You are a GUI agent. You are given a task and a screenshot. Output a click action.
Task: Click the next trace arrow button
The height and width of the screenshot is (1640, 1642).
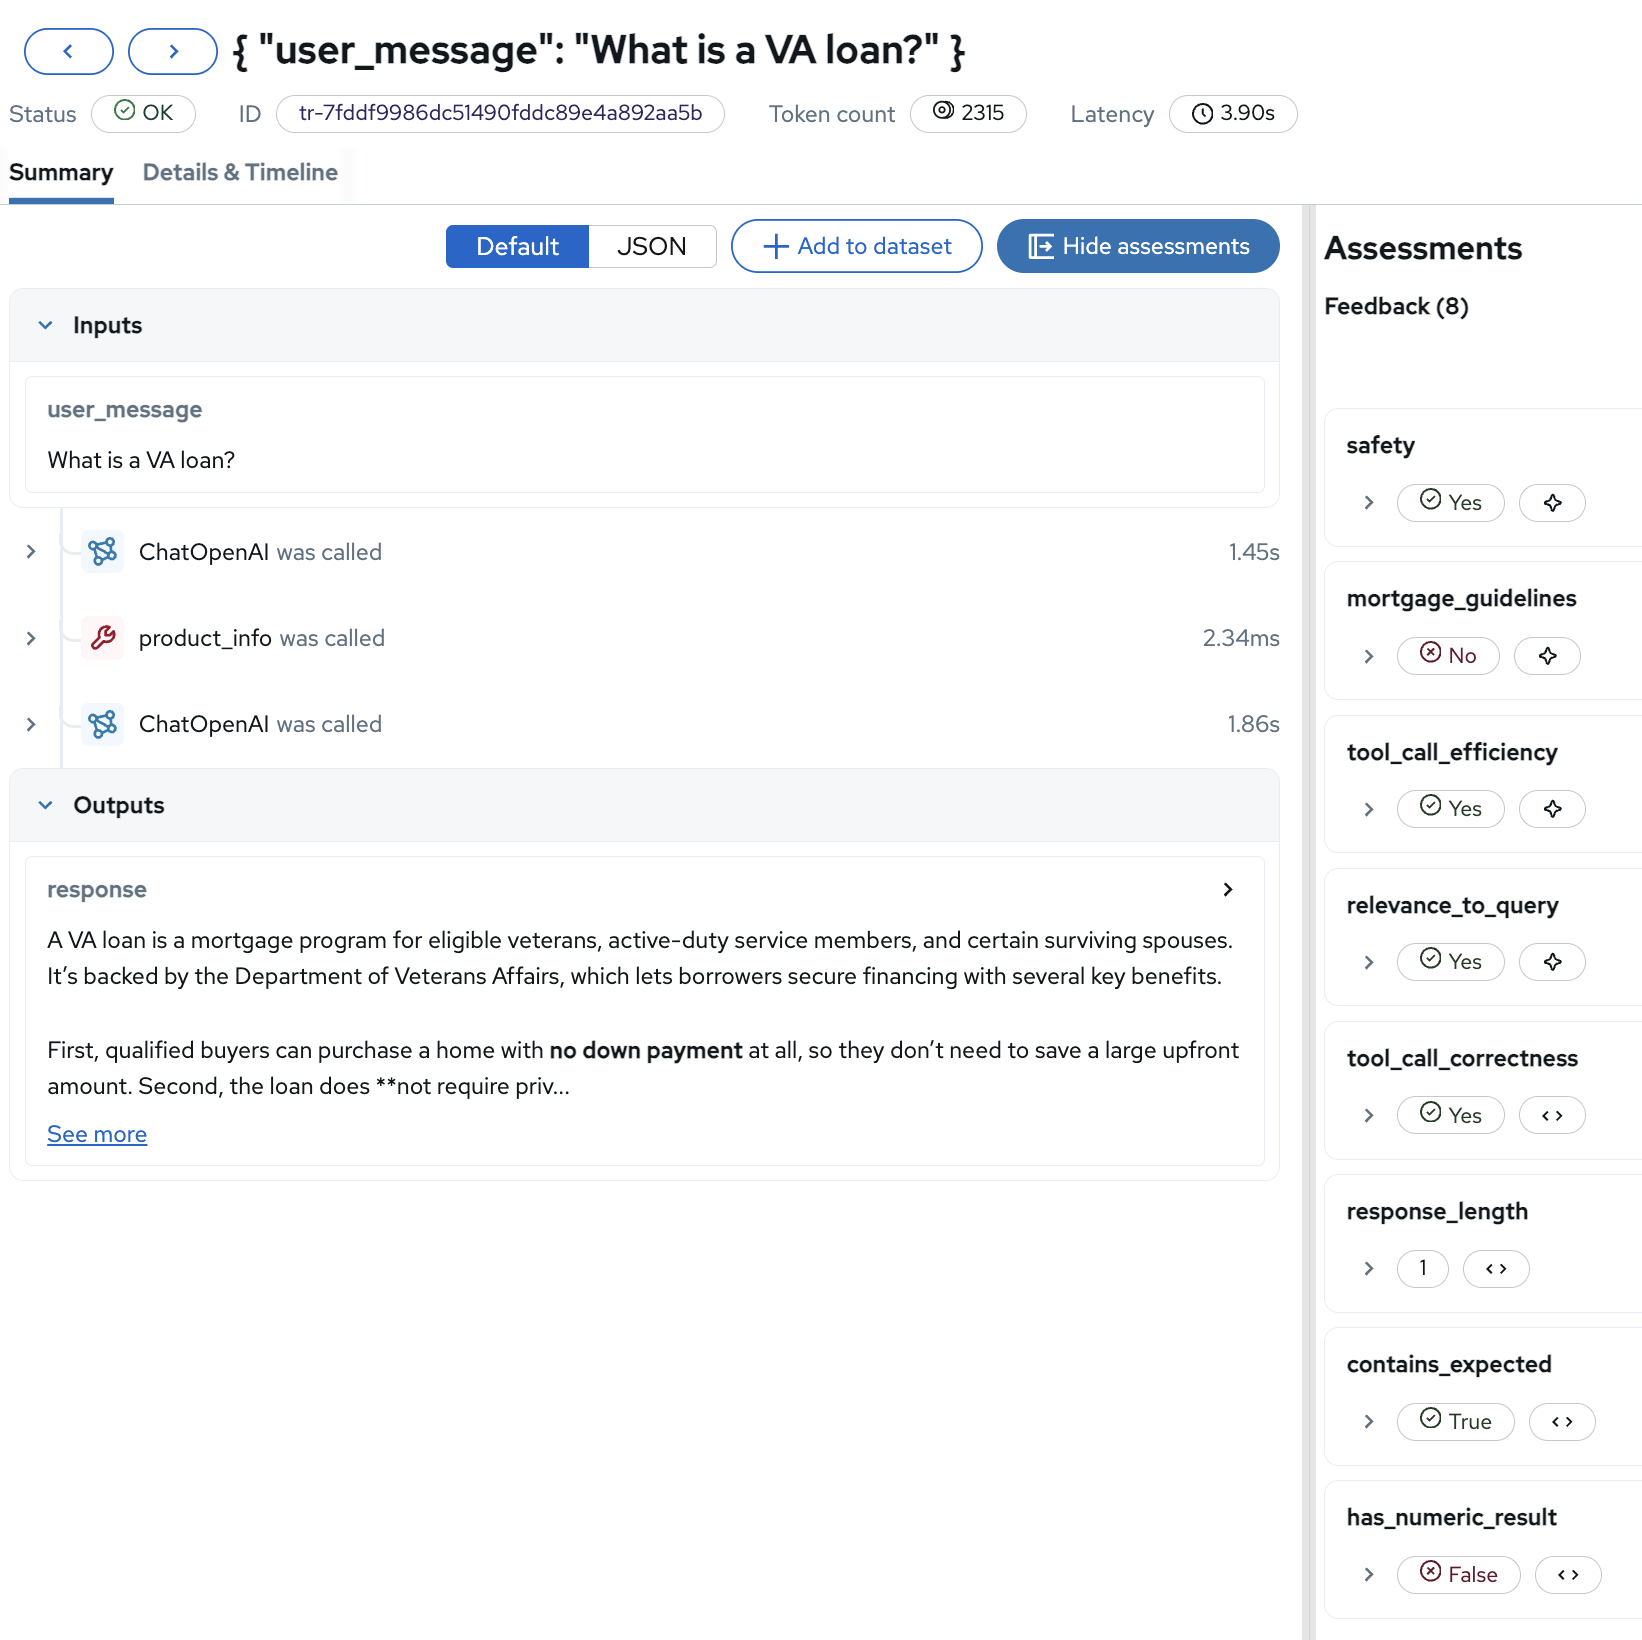coord(173,52)
